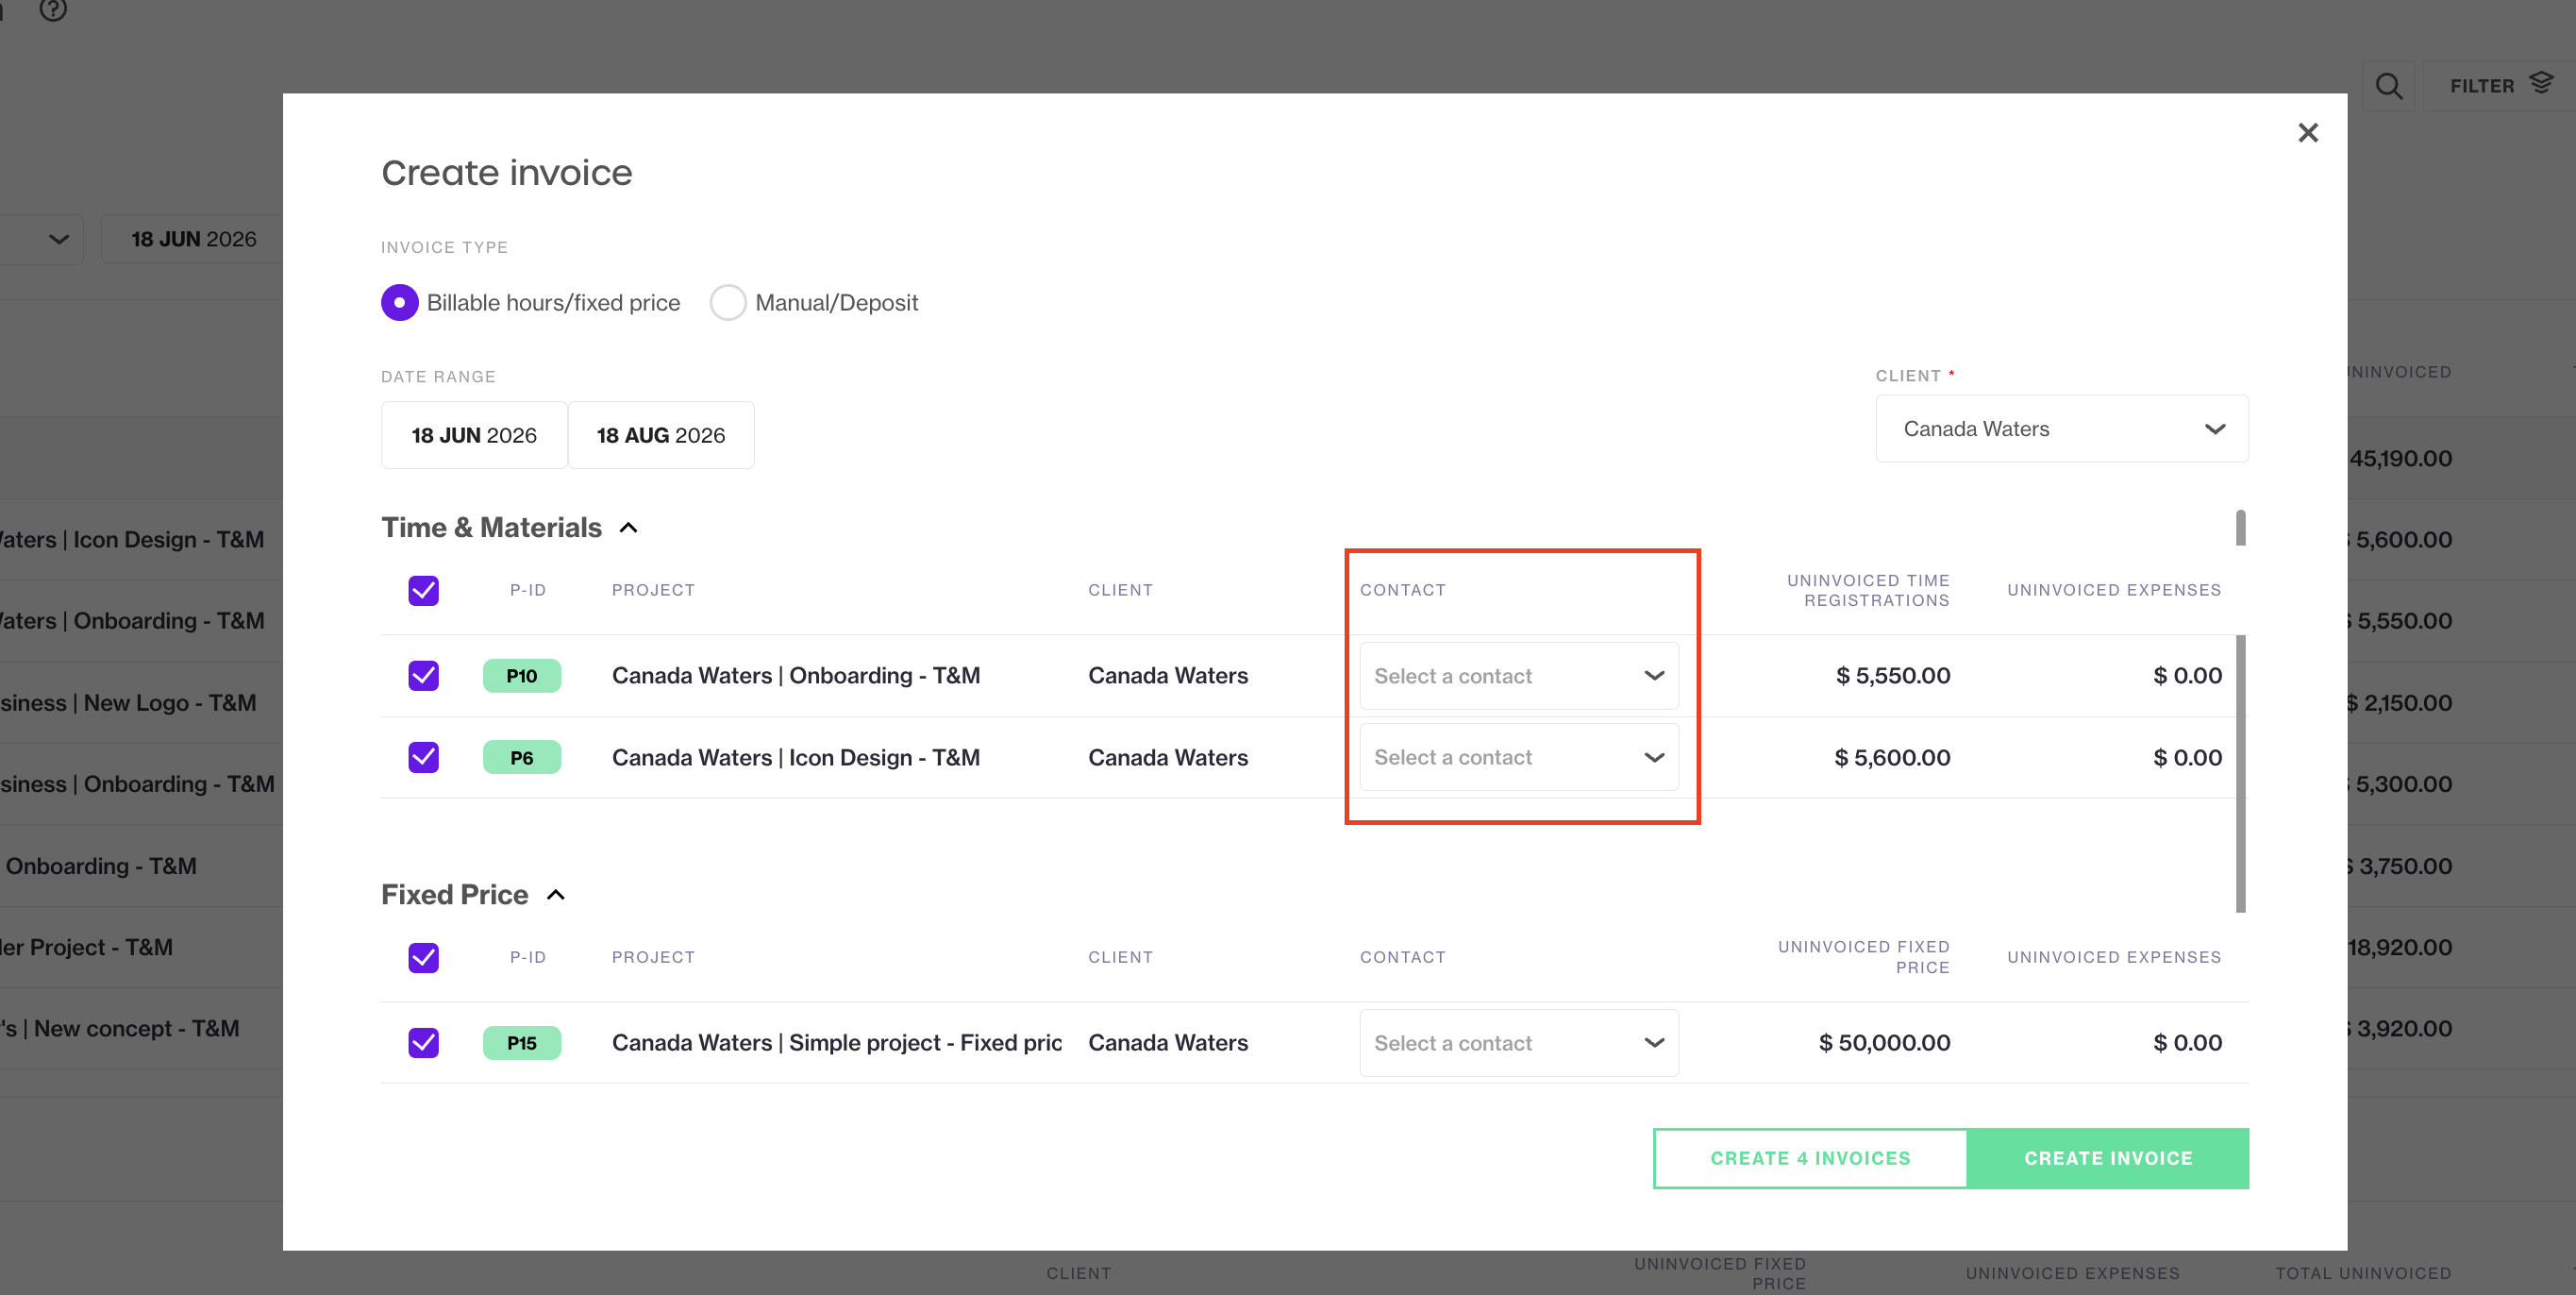Click the Uninvoiced Time Registrations column header

click(1868, 590)
